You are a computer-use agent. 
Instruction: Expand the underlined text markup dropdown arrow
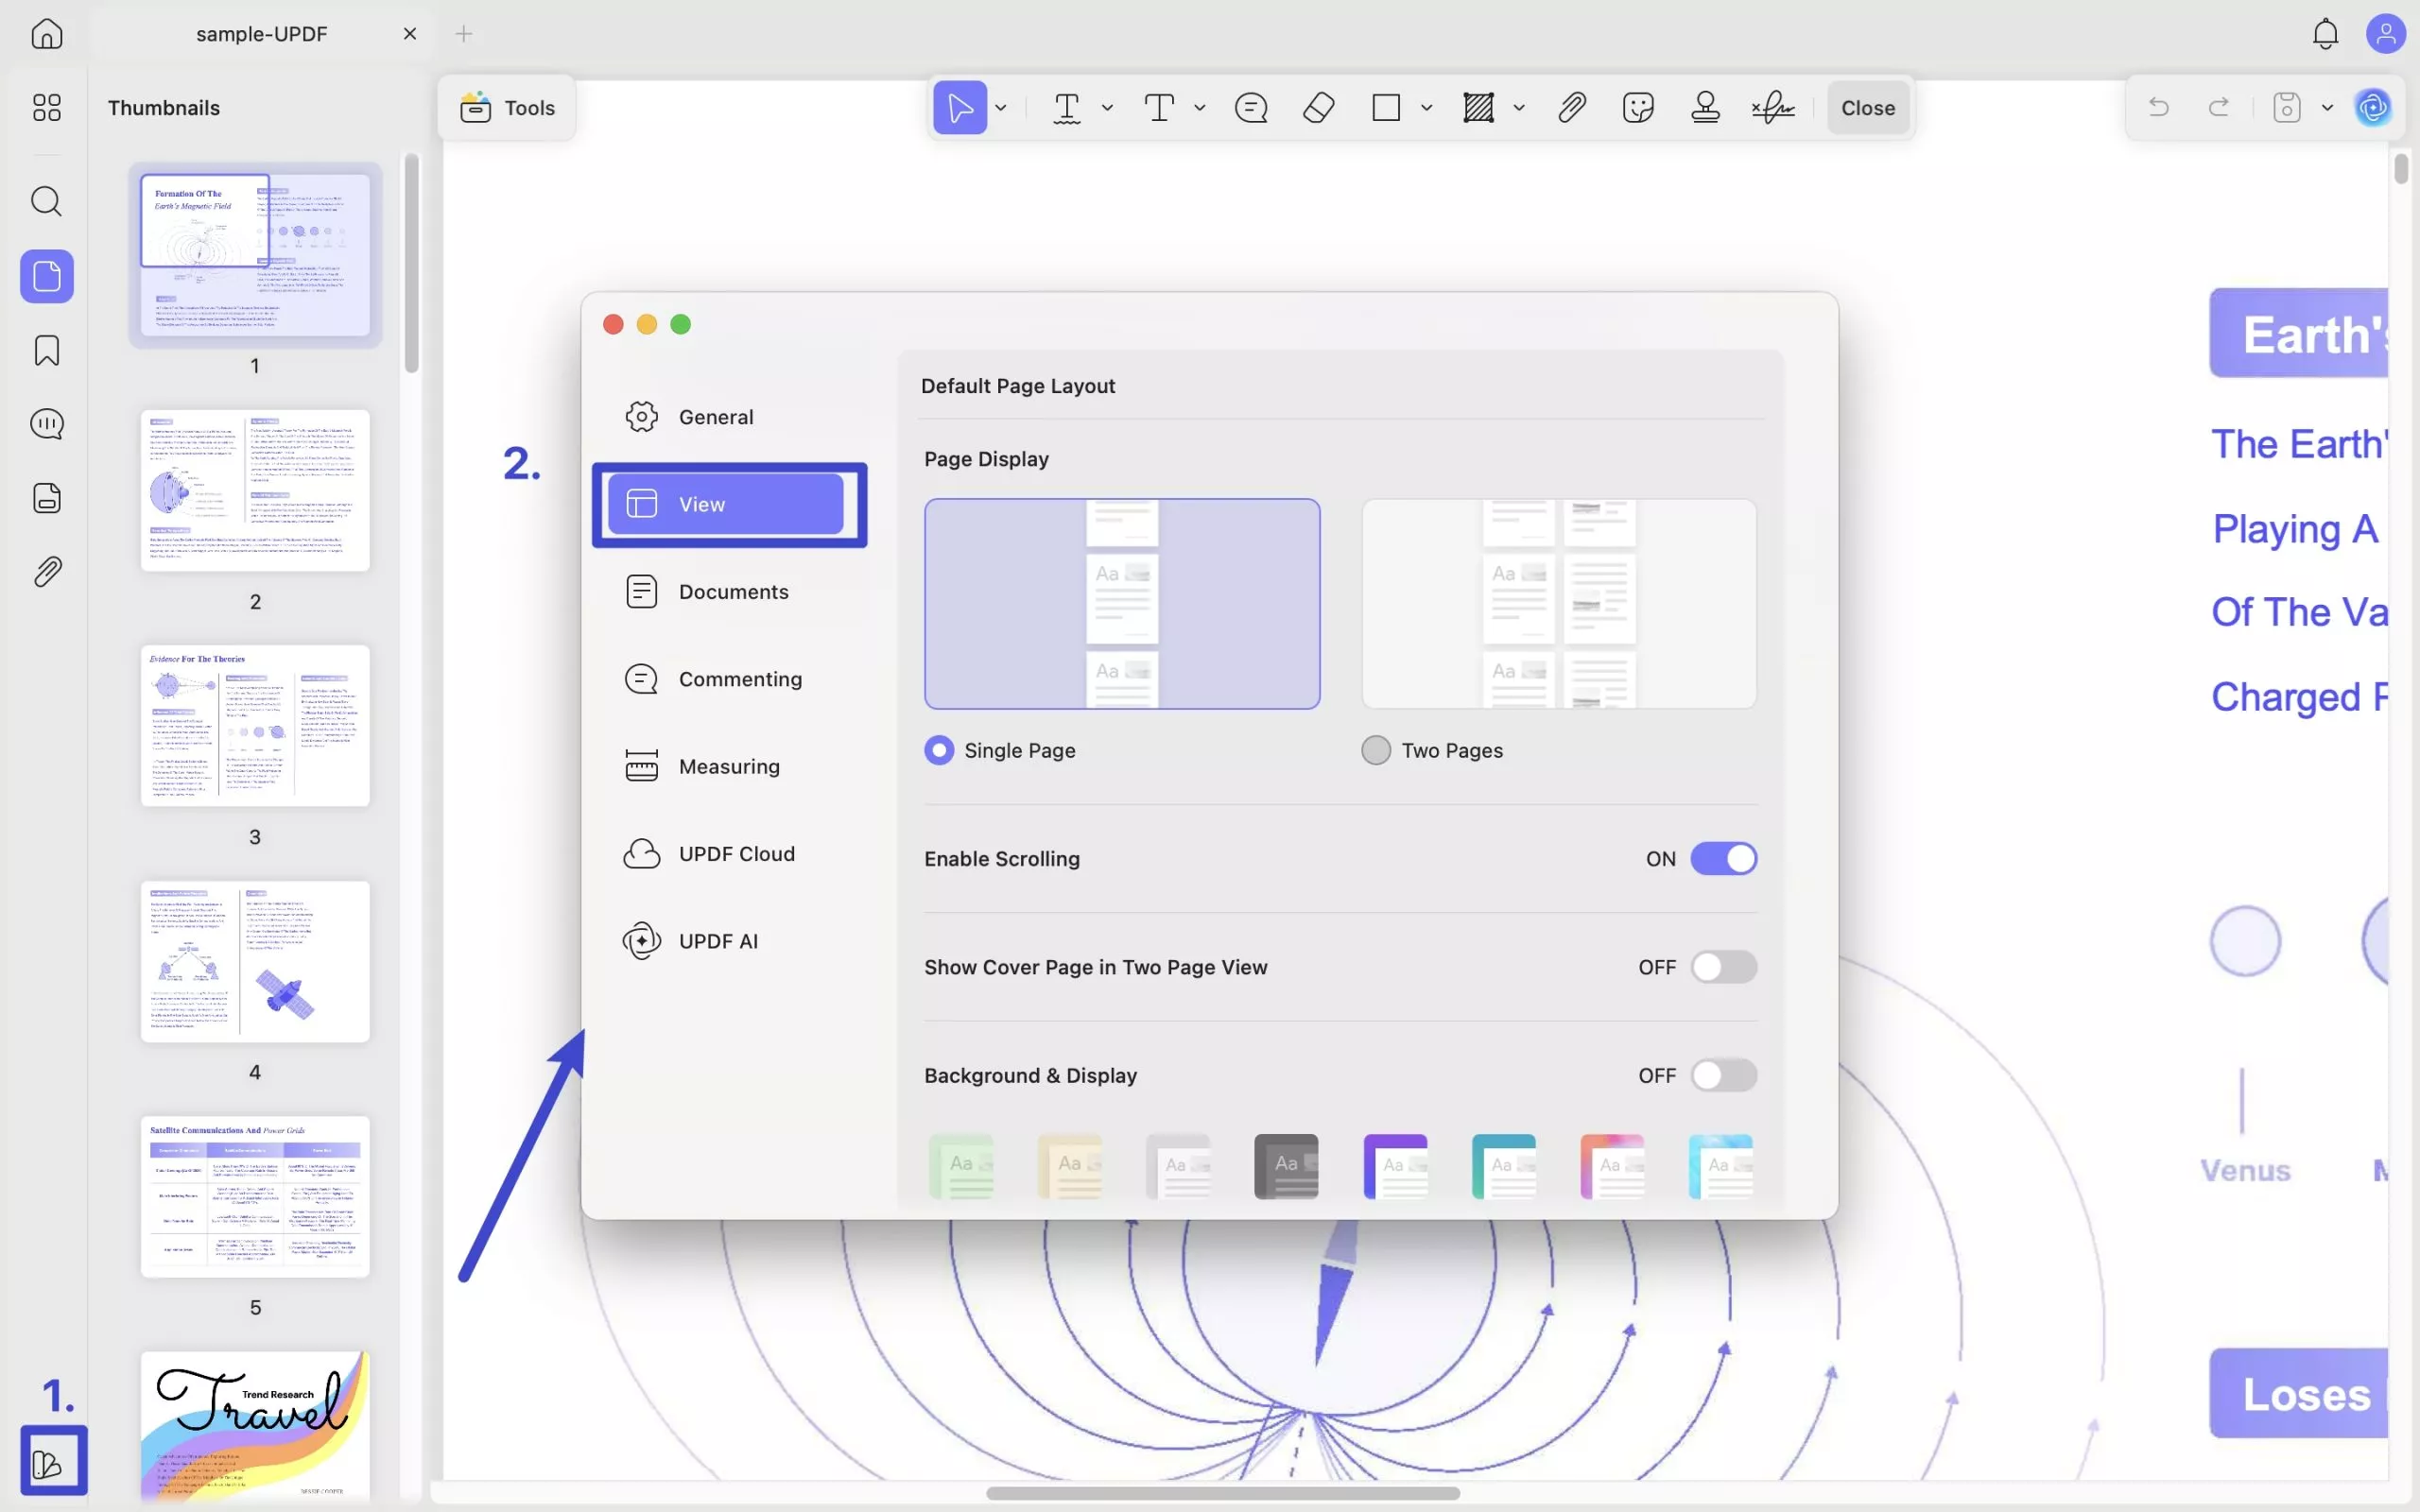pyautogui.click(x=1107, y=108)
